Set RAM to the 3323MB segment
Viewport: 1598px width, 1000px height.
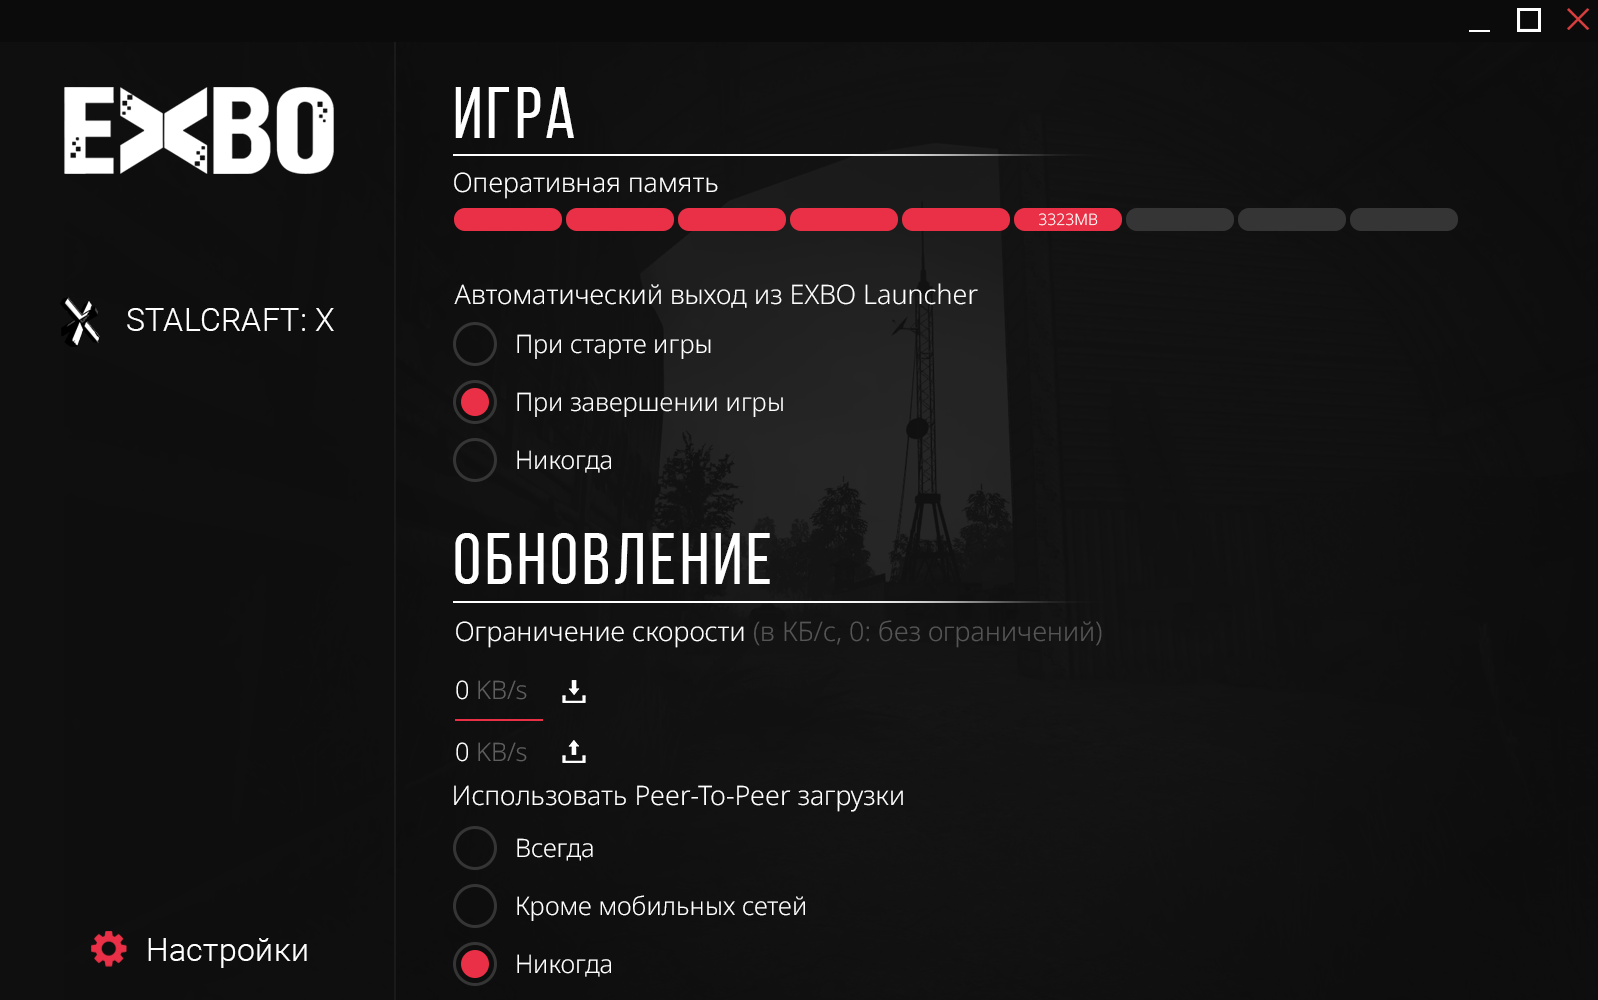click(1068, 219)
